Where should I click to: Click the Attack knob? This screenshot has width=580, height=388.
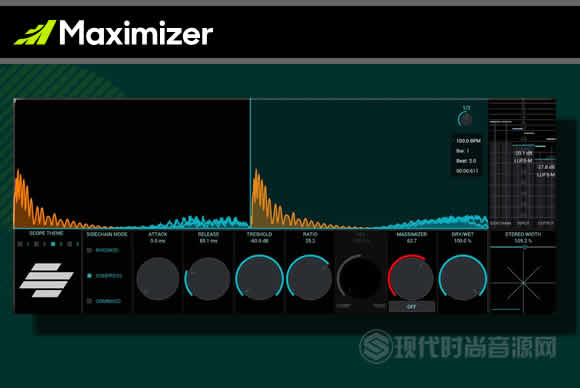(x=158, y=279)
